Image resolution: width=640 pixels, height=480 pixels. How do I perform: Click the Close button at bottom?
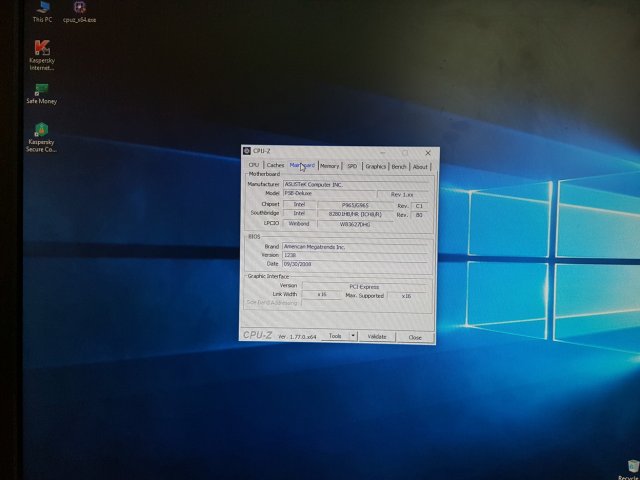(414, 337)
